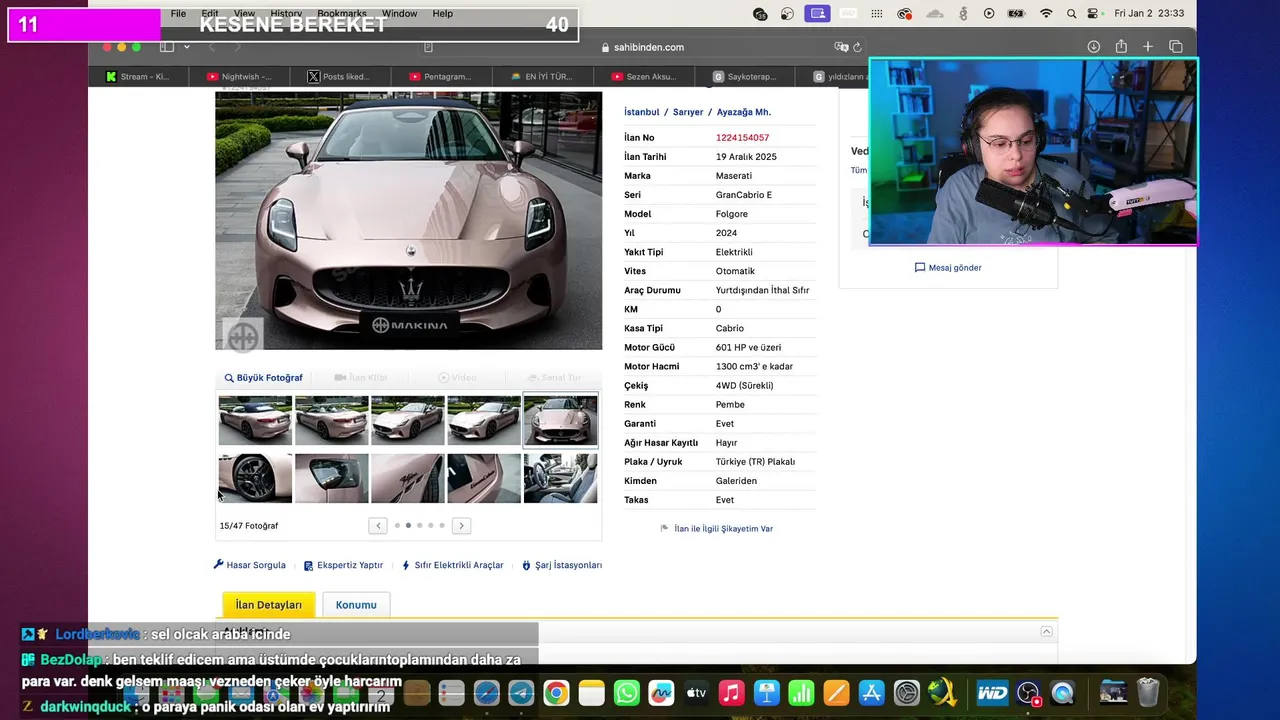This screenshot has height=720, width=1280.
Task: Open a new Safari tab with plus
Action: coord(1148,47)
